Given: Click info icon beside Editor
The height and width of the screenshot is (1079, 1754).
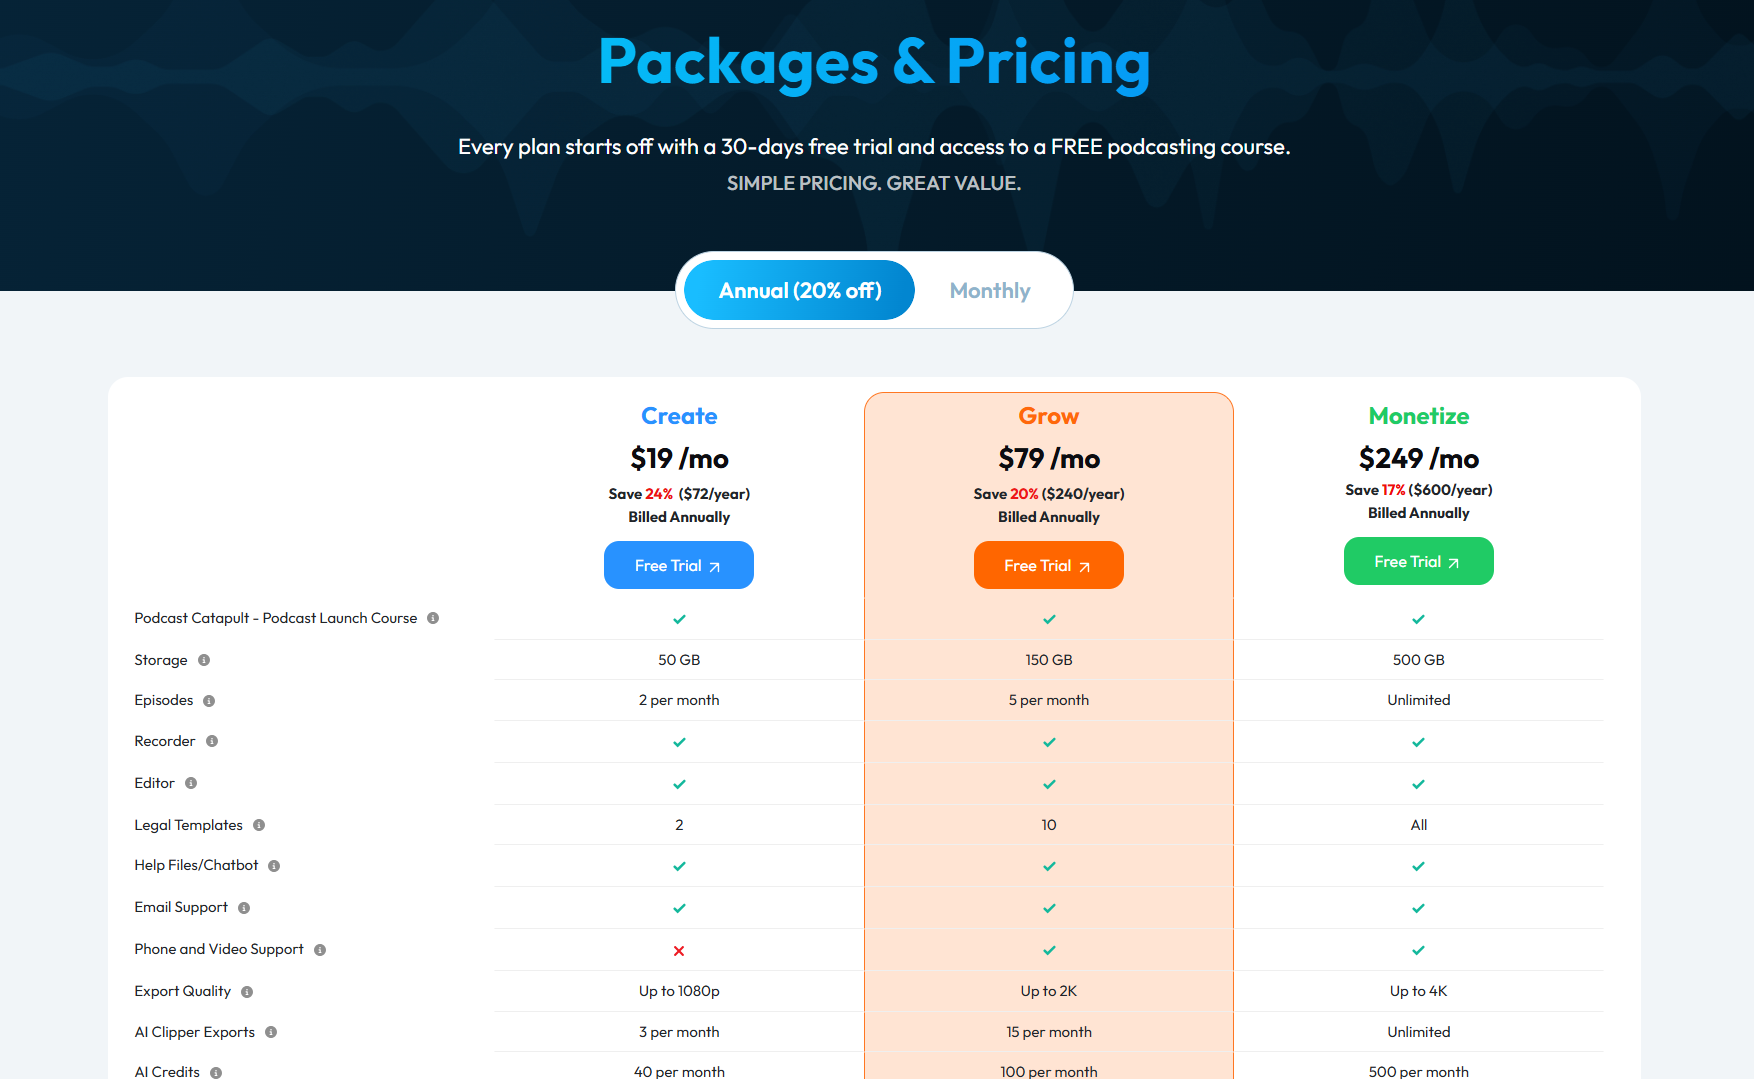Looking at the screenshot, I should pyautogui.click(x=191, y=783).
